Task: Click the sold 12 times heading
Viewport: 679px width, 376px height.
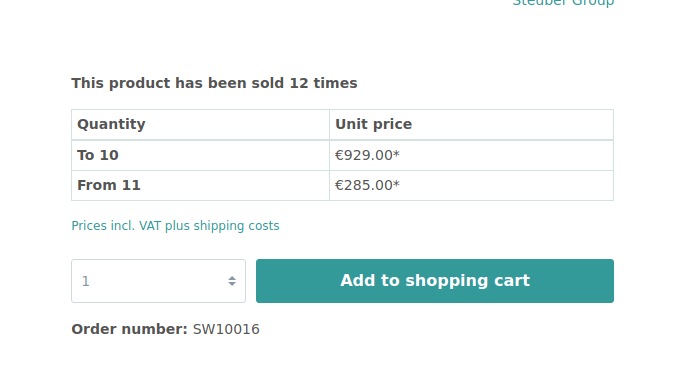Action: pyautogui.click(x=214, y=83)
